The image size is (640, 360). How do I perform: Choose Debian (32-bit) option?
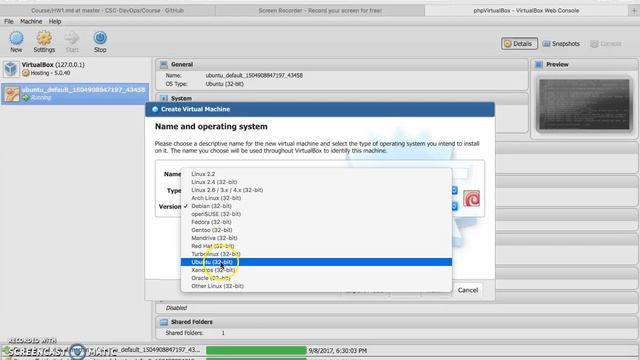[x=316, y=206]
